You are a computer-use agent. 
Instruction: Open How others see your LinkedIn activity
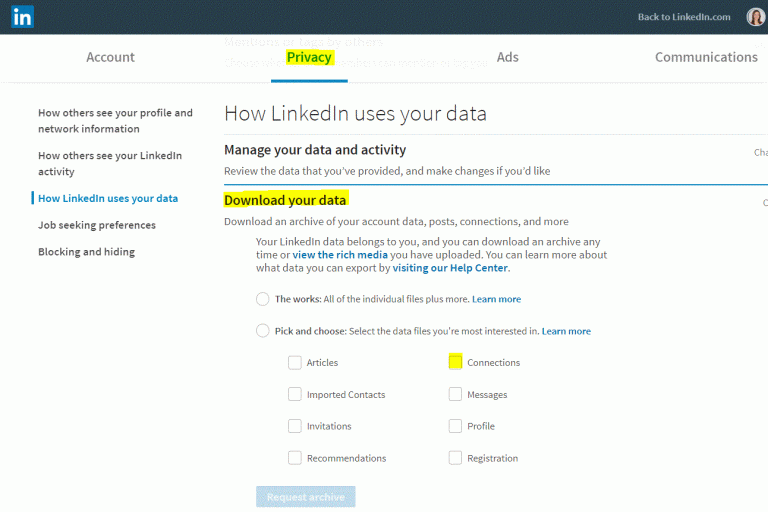[x=110, y=163]
